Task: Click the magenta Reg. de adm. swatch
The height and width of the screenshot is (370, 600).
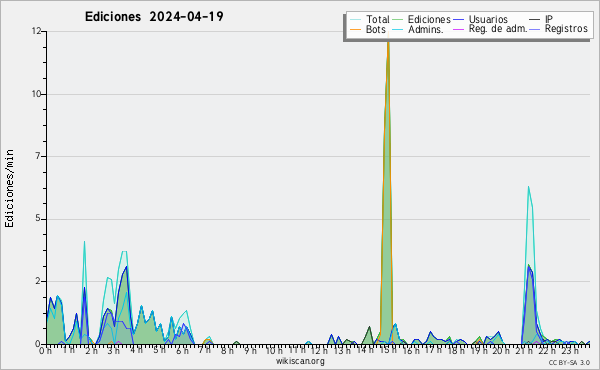Action: pyautogui.click(x=458, y=29)
